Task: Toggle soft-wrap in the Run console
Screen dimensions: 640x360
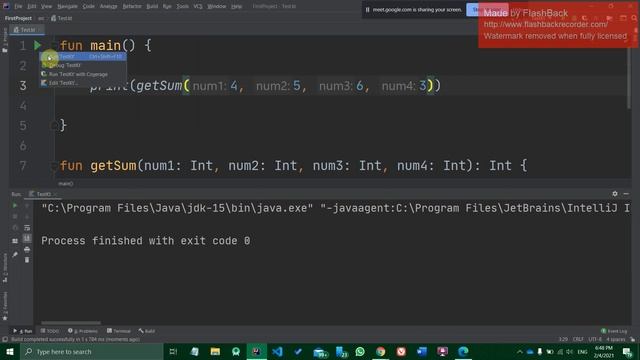Action: click(x=27, y=228)
